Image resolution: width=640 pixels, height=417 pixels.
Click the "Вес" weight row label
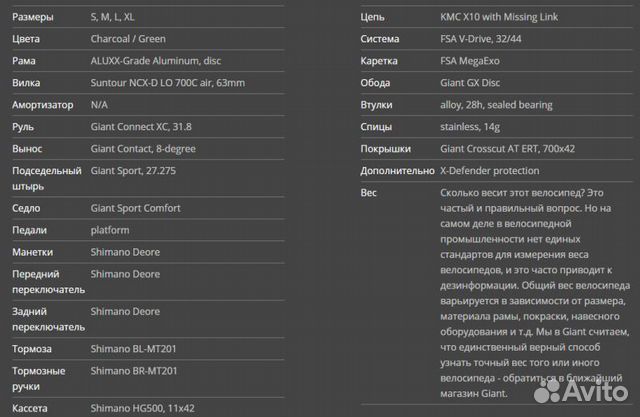click(x=368, y=191)
